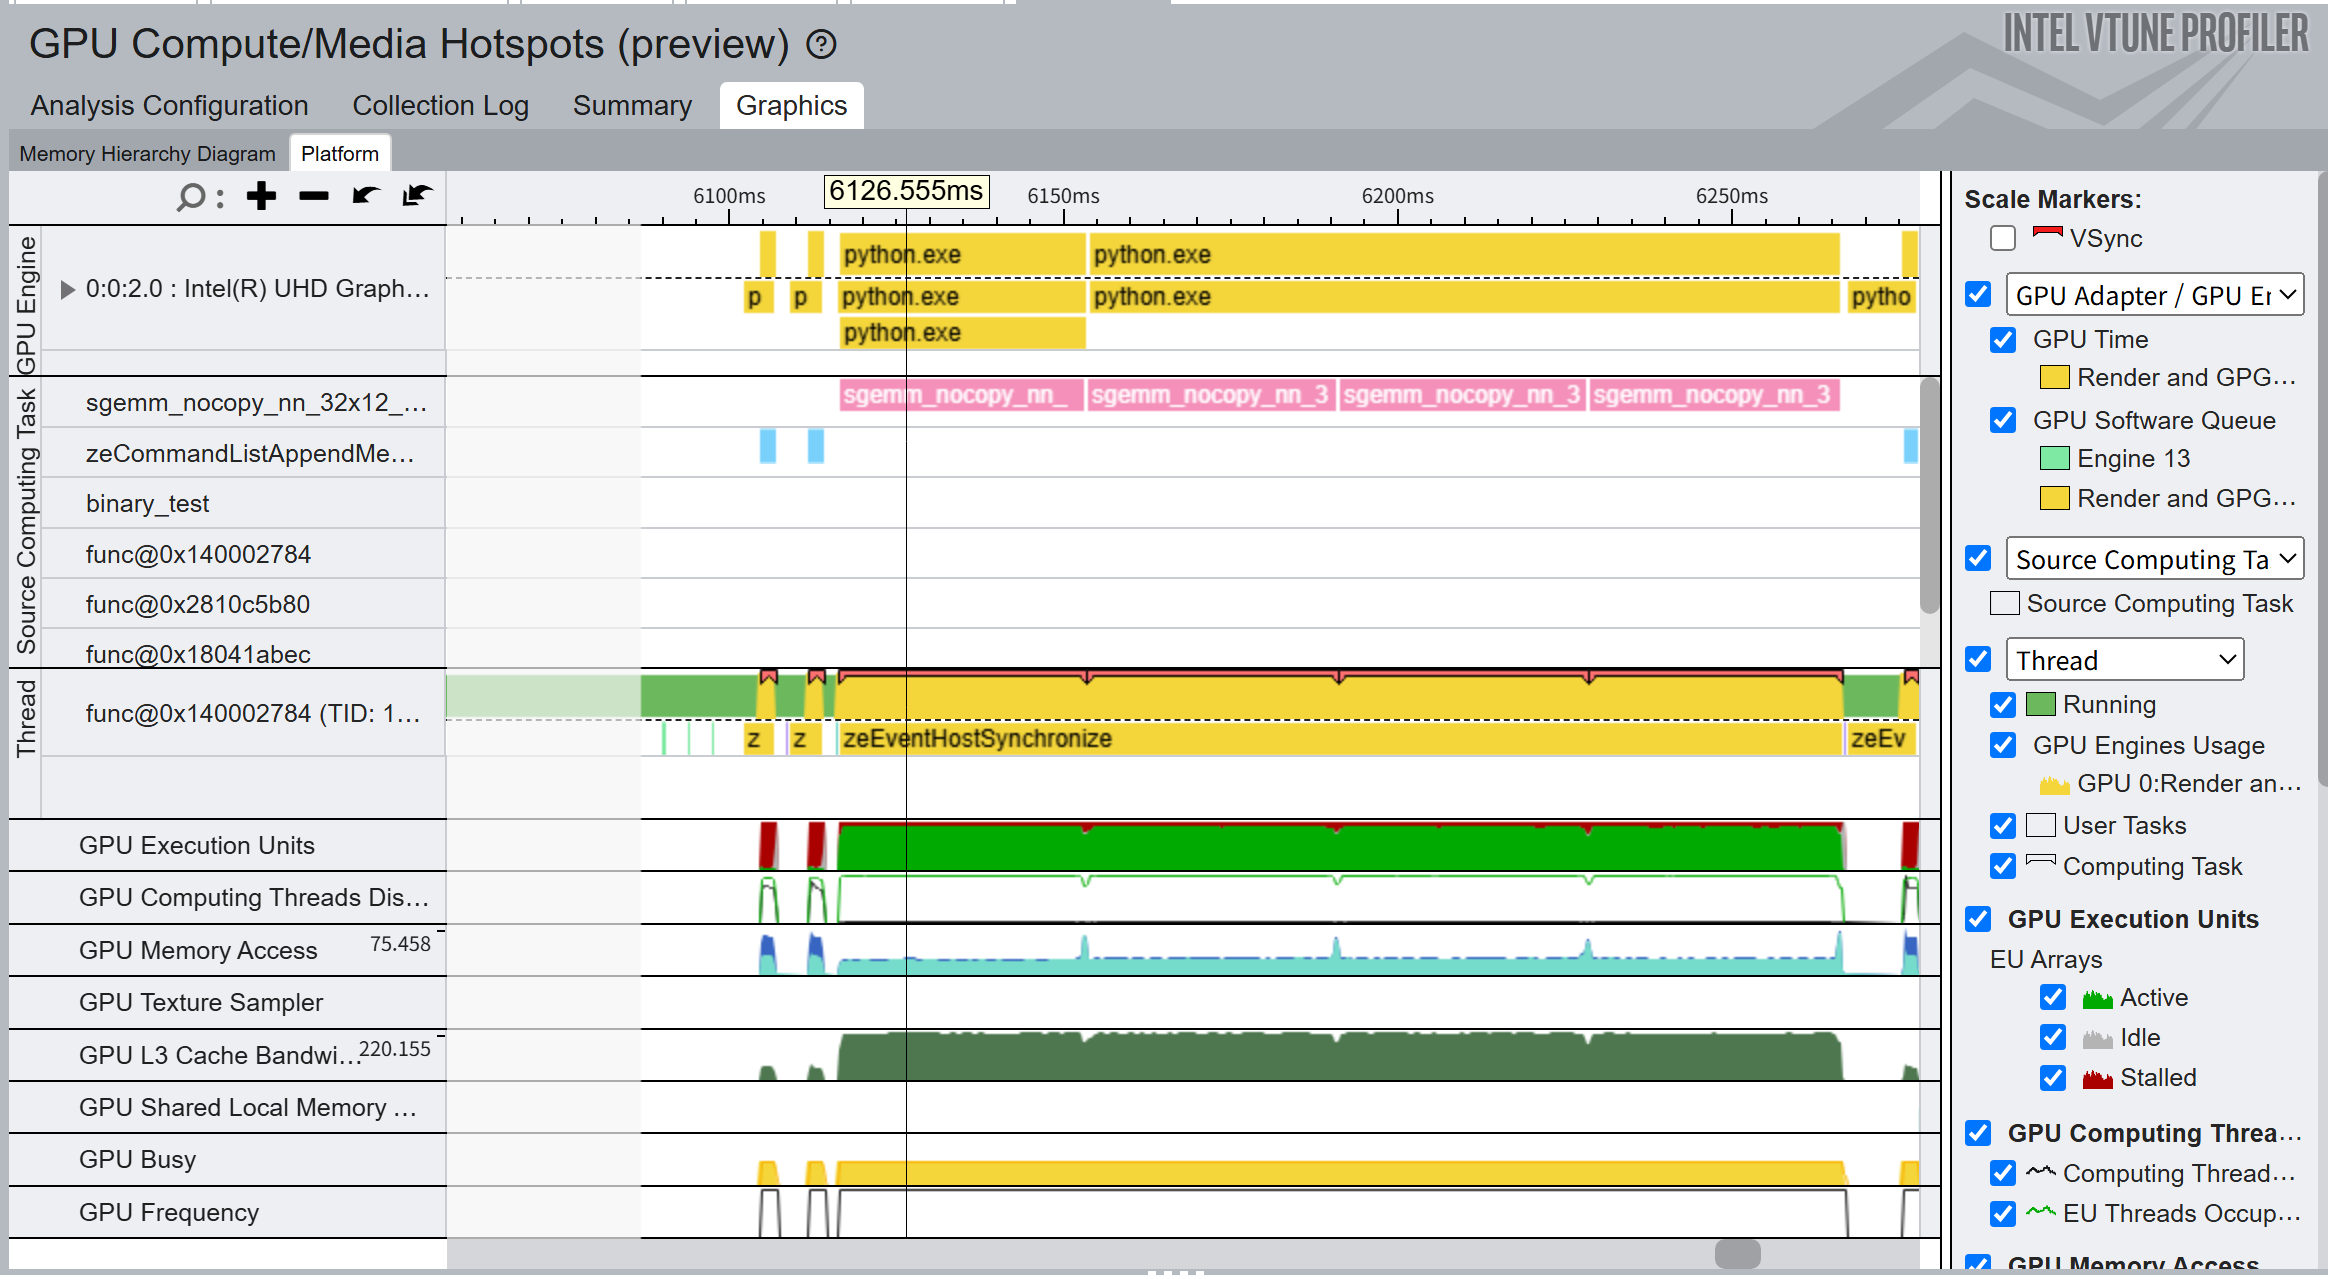Screen dimensions: 2328x1275
Task: Click the Render and GPGPU swatch under GPU Time
Action: point(2054,377)
